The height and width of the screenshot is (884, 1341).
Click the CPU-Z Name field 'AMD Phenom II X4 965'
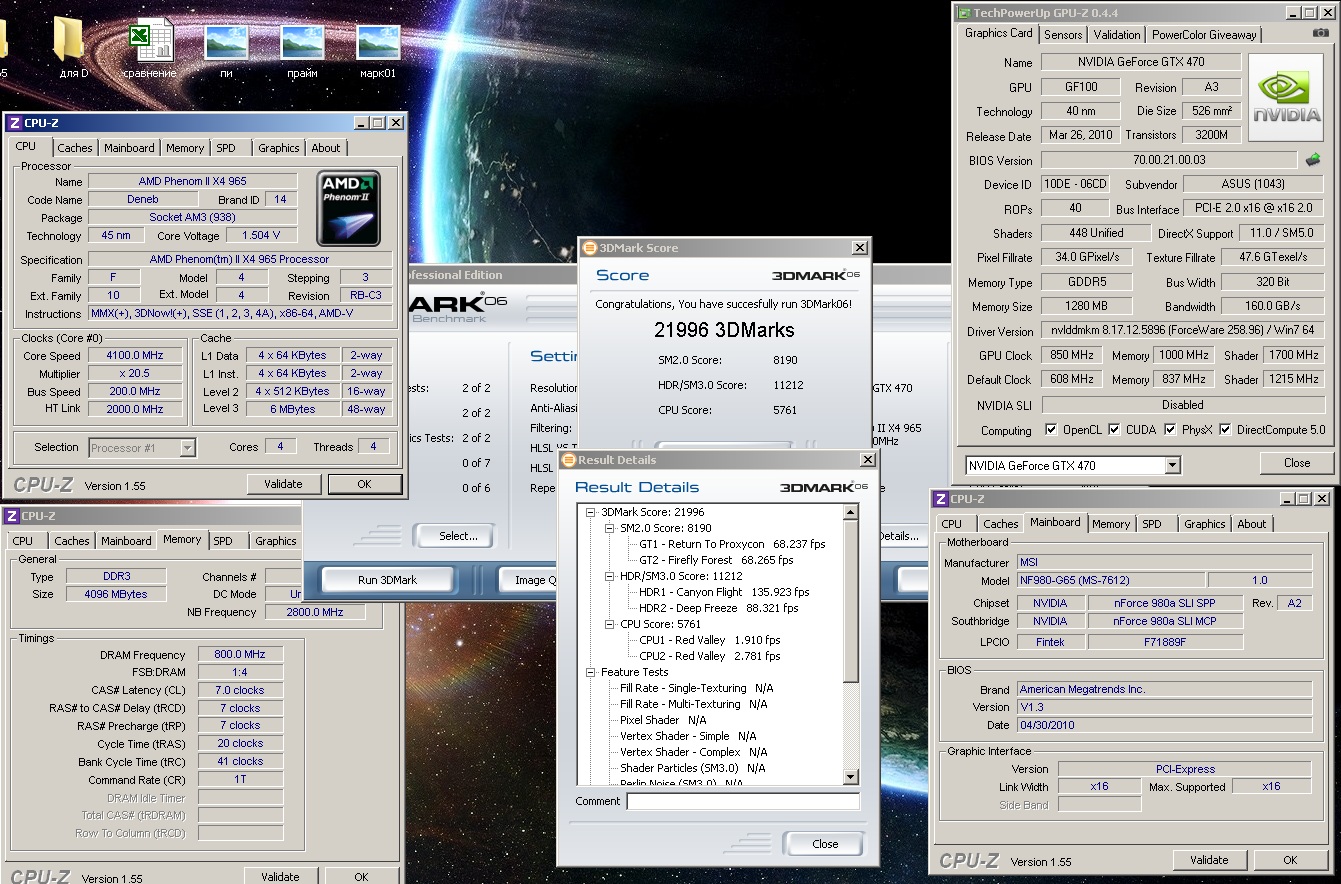tap(192, 181)
